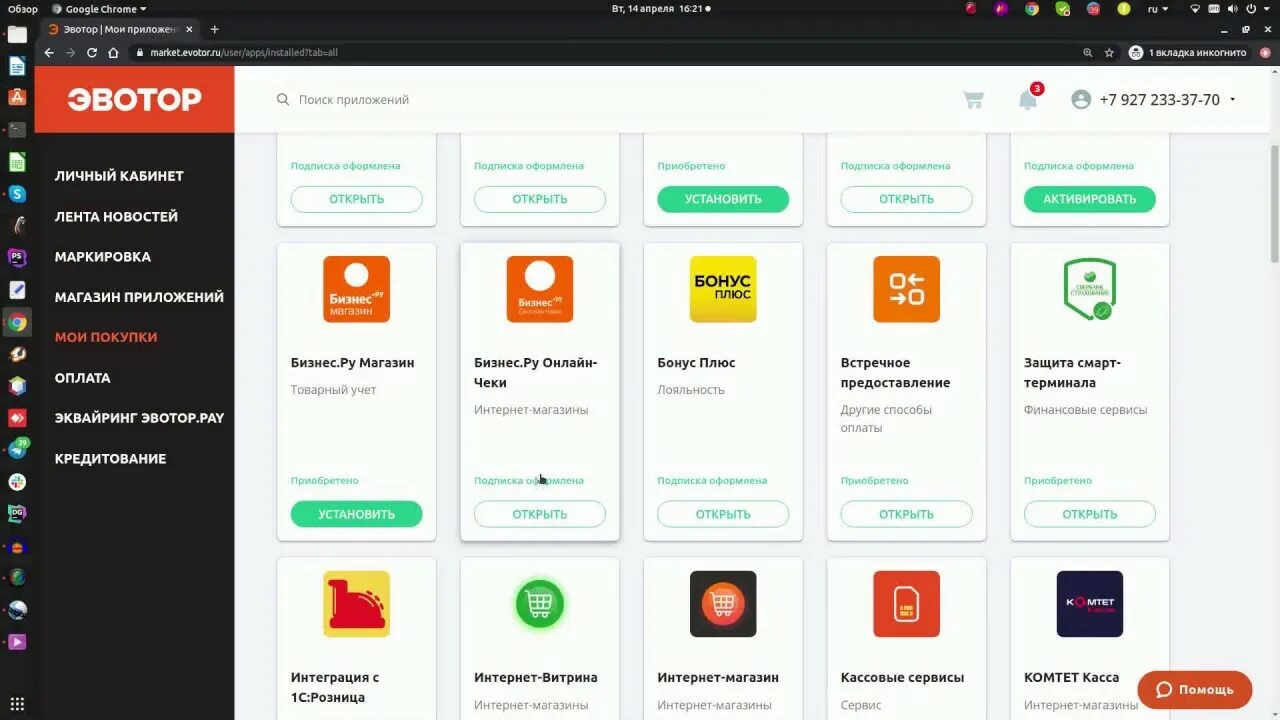Image resolution: width=1280 pixels, height=720 pixels.
Task: Go back in Chrome
Action: (x=49, y=52)
